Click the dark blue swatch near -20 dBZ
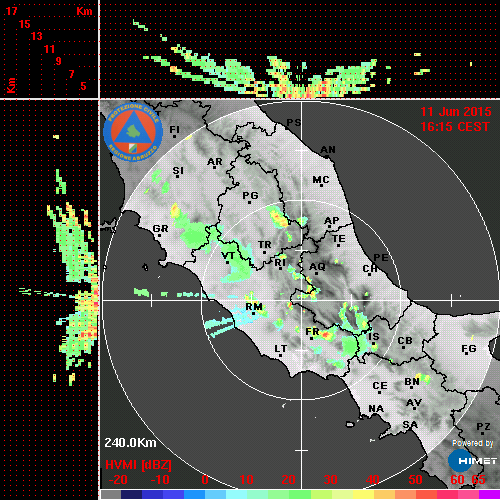The image size is (500, 500). click(x=131, y=494)
